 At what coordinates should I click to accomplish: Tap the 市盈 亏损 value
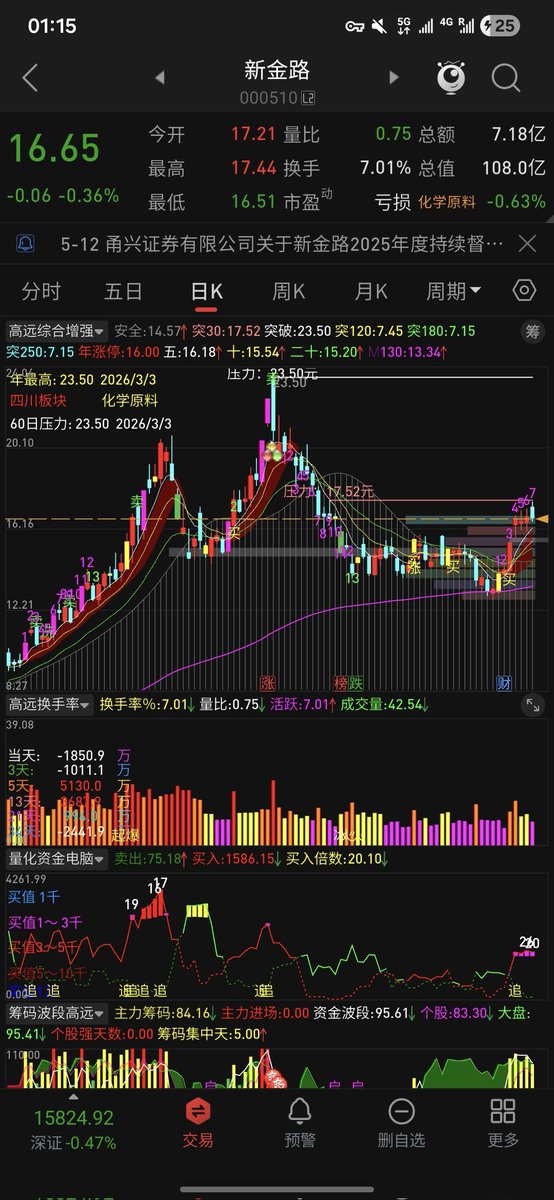click(x=393, y=202)
